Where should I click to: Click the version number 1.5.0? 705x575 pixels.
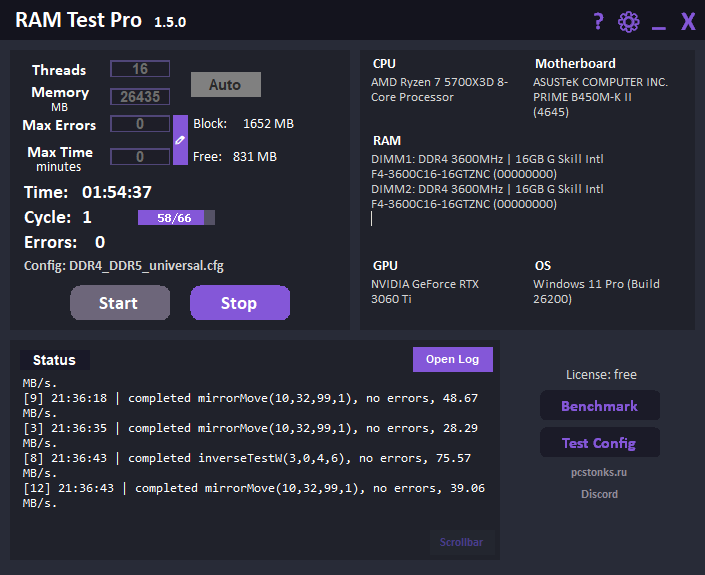(170, 22)
